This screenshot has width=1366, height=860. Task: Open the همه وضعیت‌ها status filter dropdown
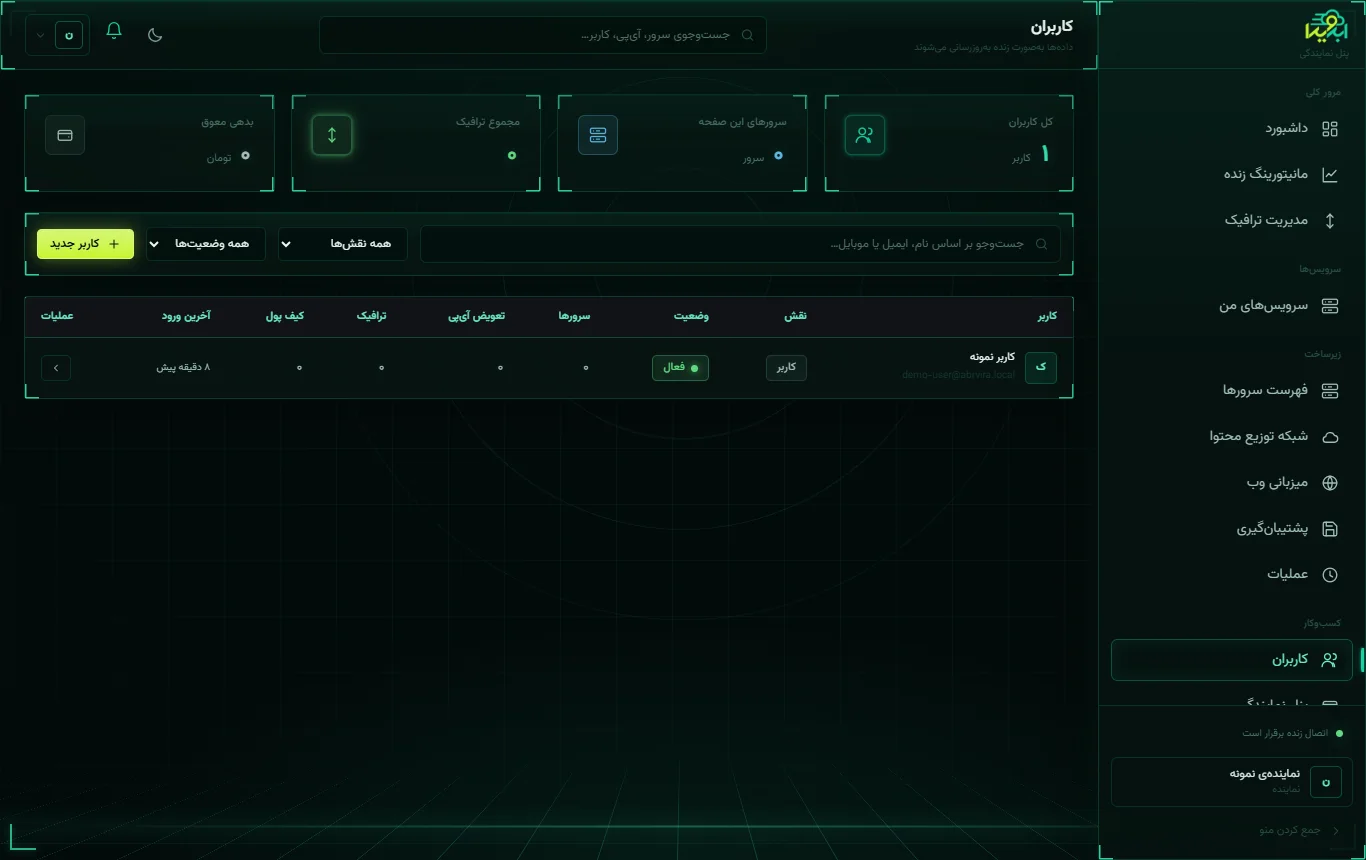coord(206,244)
